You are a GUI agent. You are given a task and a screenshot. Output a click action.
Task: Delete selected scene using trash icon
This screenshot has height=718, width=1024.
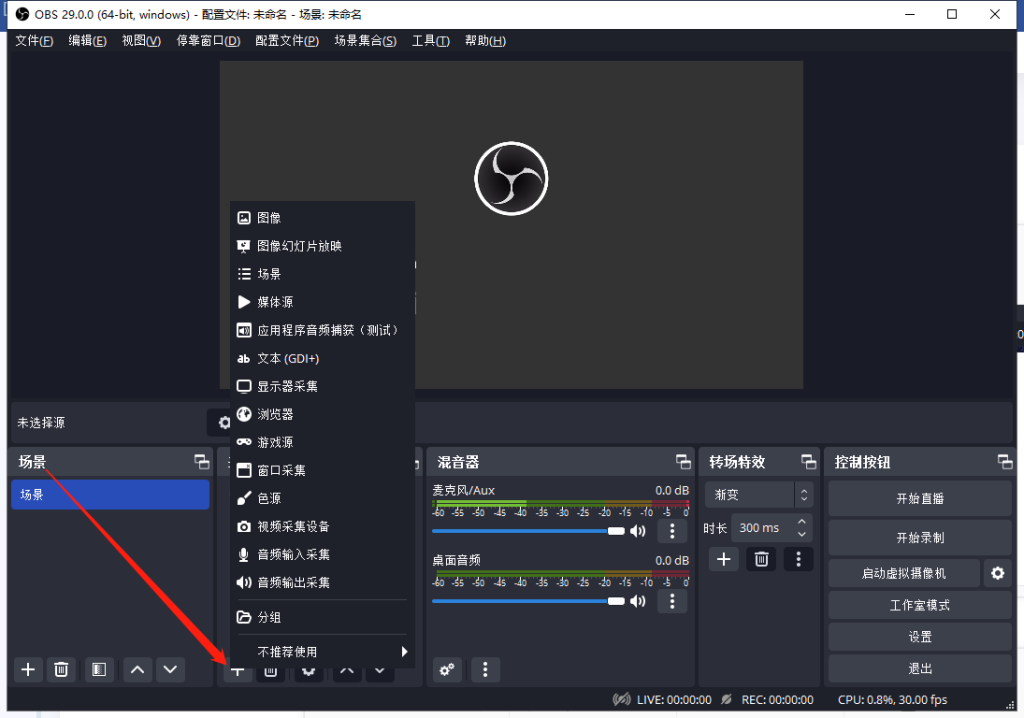[61, 669]
